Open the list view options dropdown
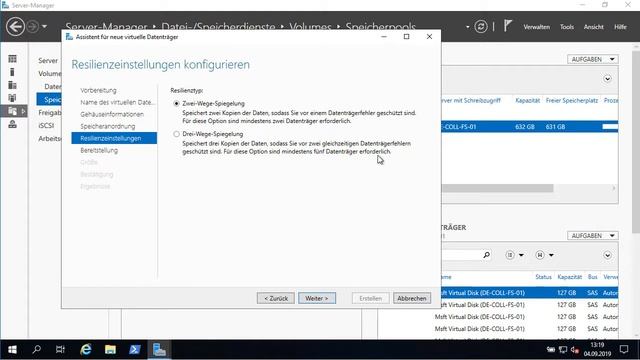 (514, 255)
